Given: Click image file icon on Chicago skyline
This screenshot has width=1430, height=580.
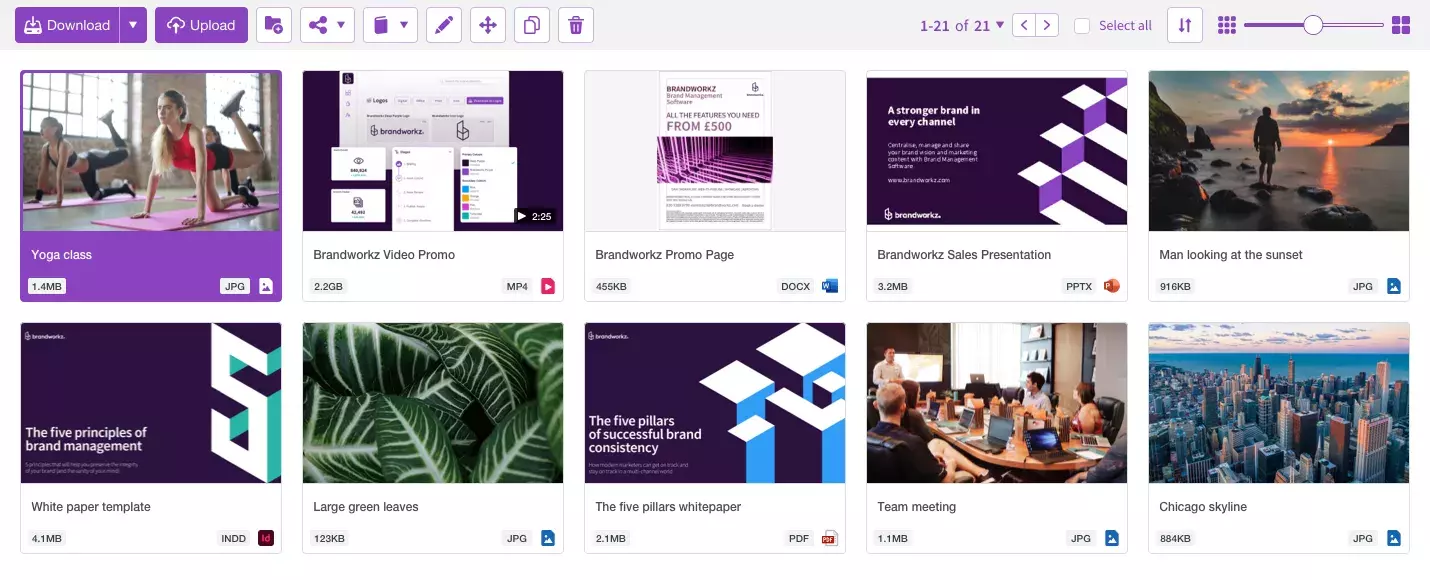Looking at the screenshot, I should coord(1394,538).
